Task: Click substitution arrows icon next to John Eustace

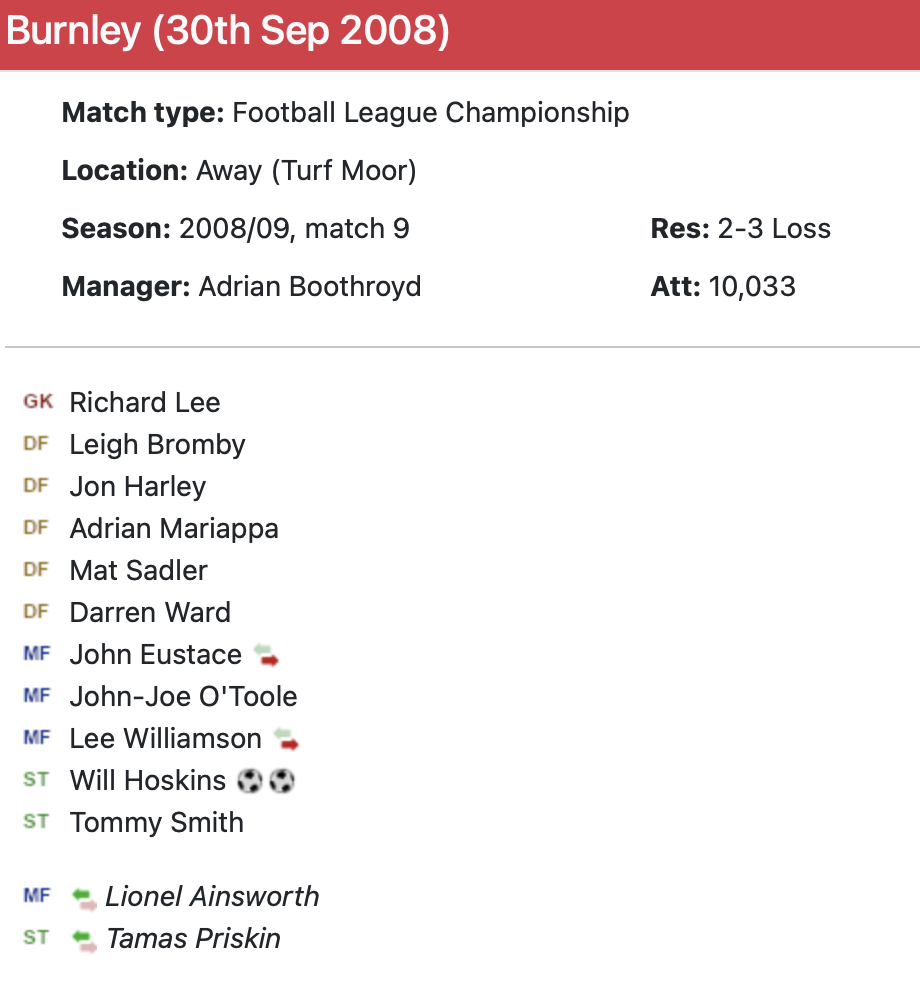Action: point(266,655)
